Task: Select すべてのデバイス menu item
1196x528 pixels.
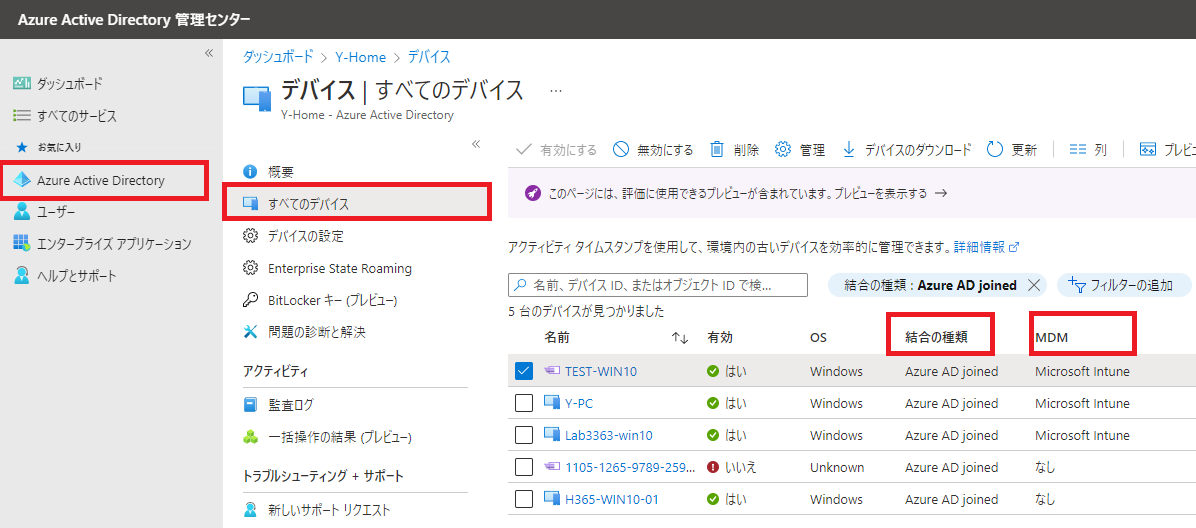Action: tap(357, 204)
